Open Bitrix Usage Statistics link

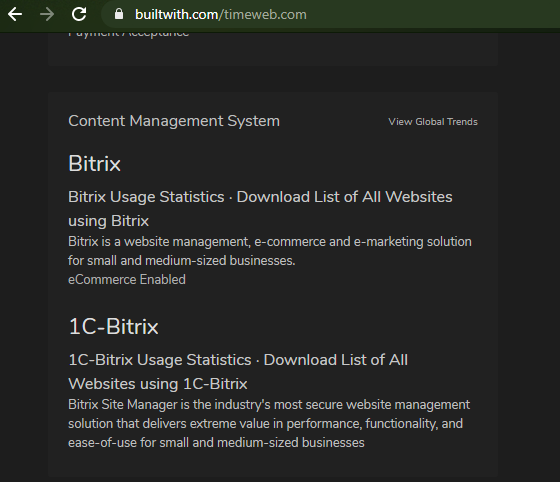pyautogui.click(x=146, y=197)
